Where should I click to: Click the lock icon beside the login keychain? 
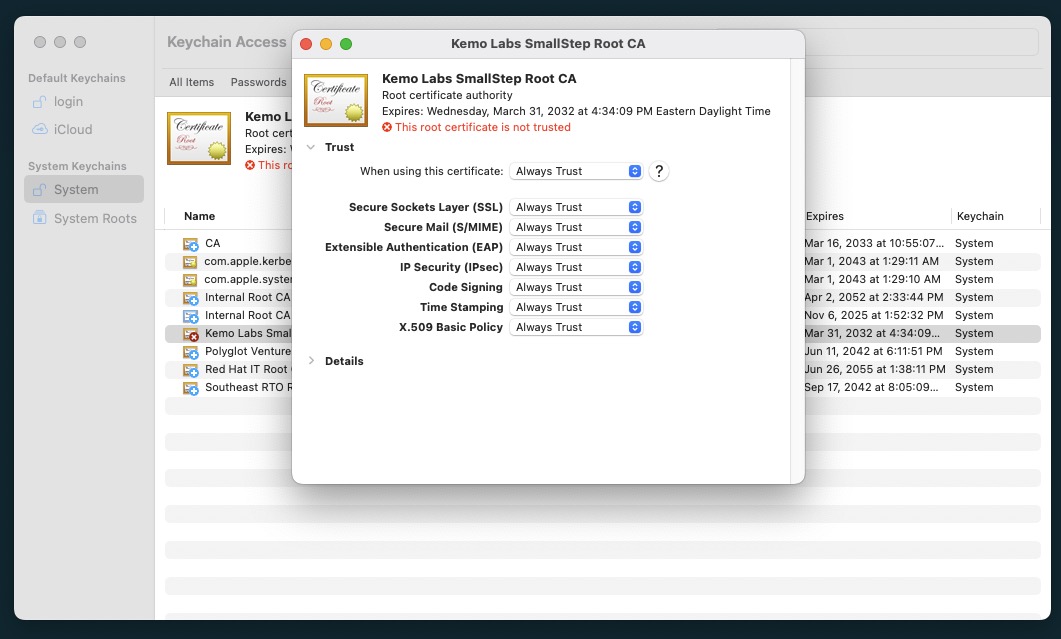point(40,102)
